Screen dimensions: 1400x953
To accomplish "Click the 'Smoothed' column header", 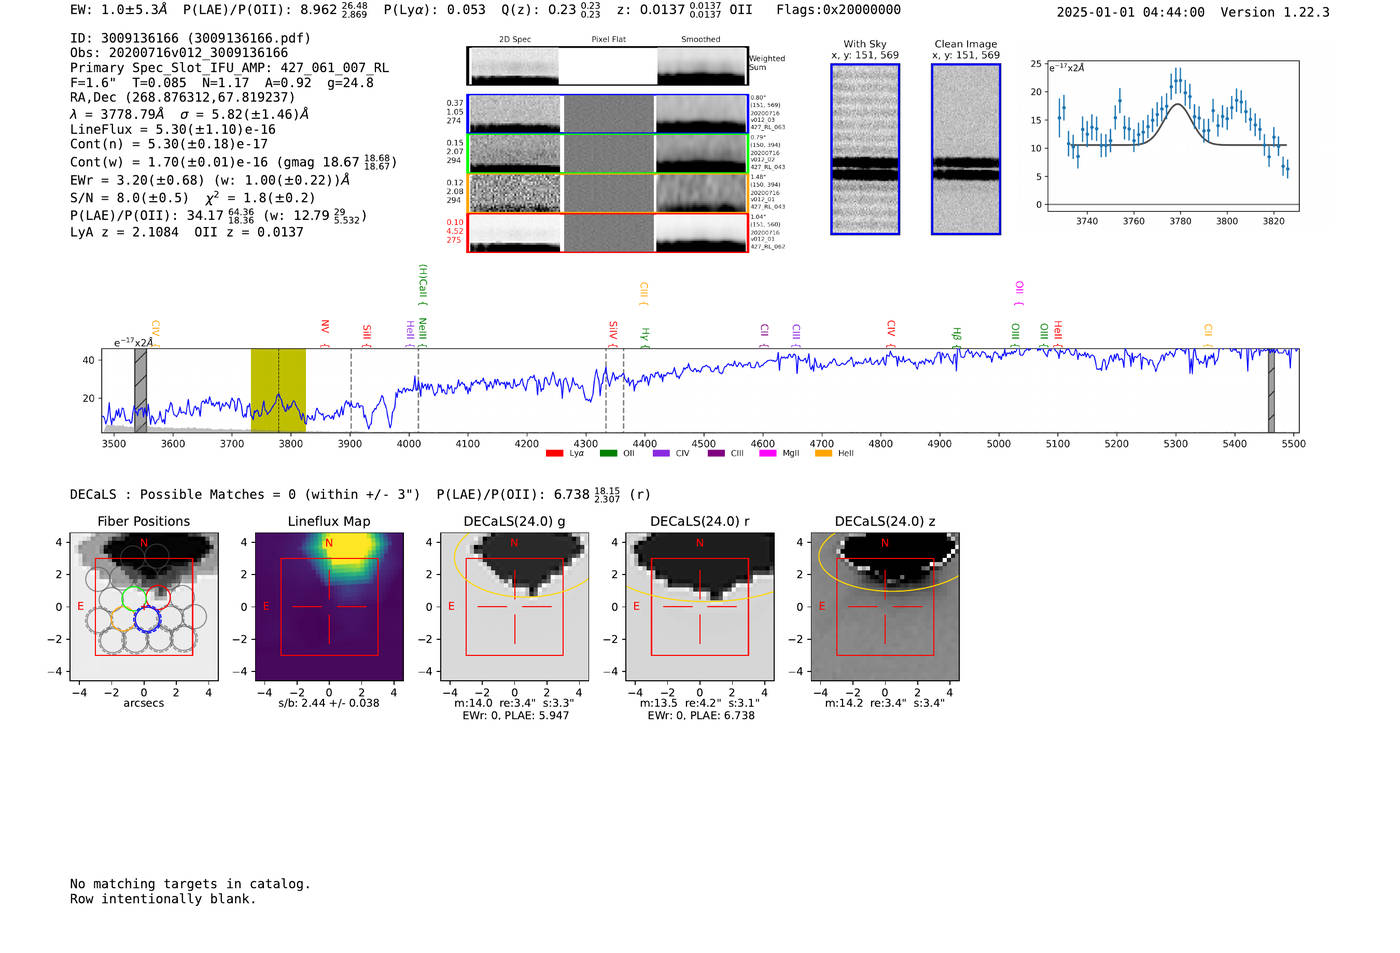I will tap(701, 40).
